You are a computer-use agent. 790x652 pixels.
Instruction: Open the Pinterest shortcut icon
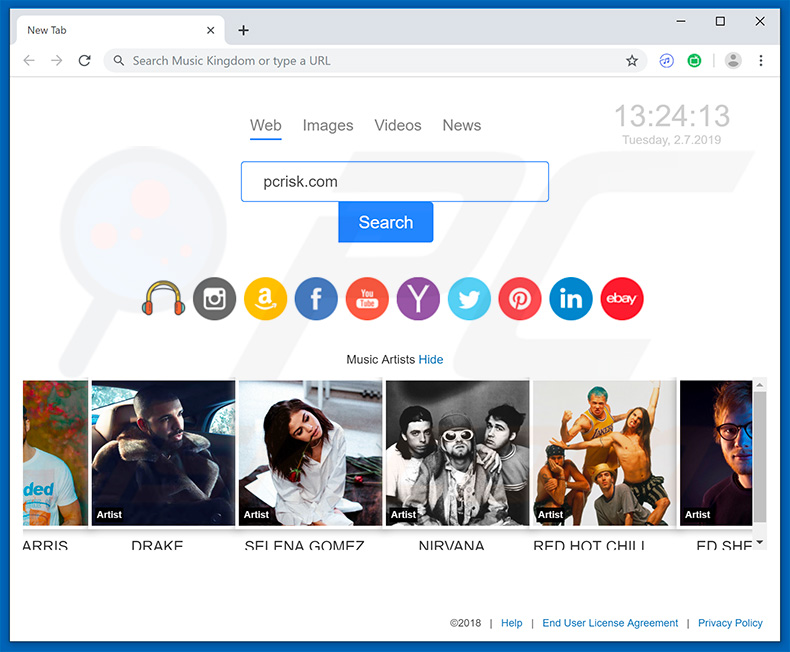click(x=520, y=298)
